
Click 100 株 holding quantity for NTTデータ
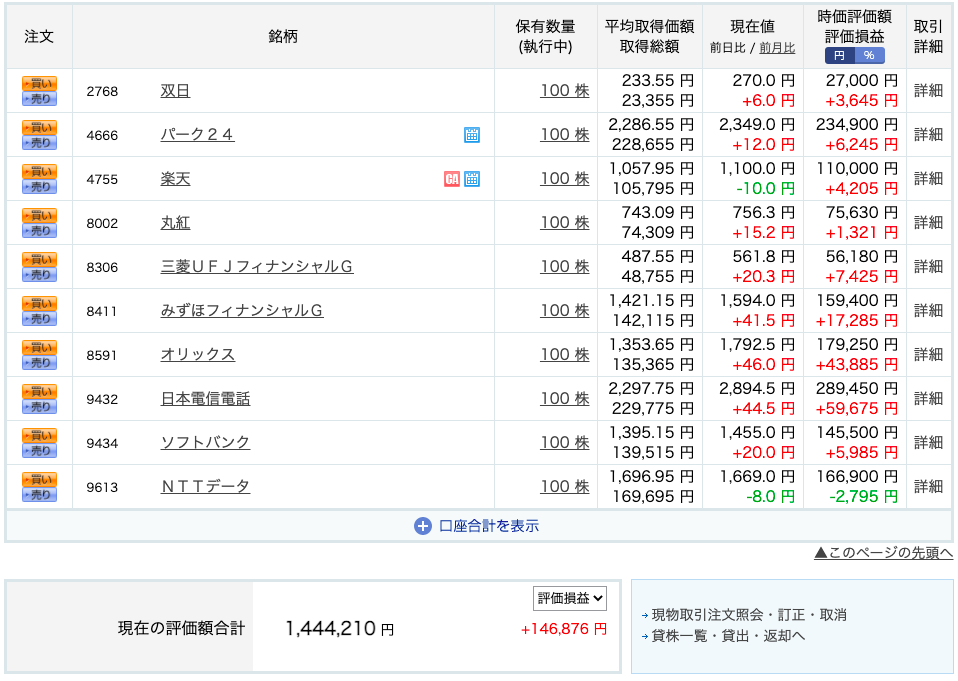coord(565,487)
